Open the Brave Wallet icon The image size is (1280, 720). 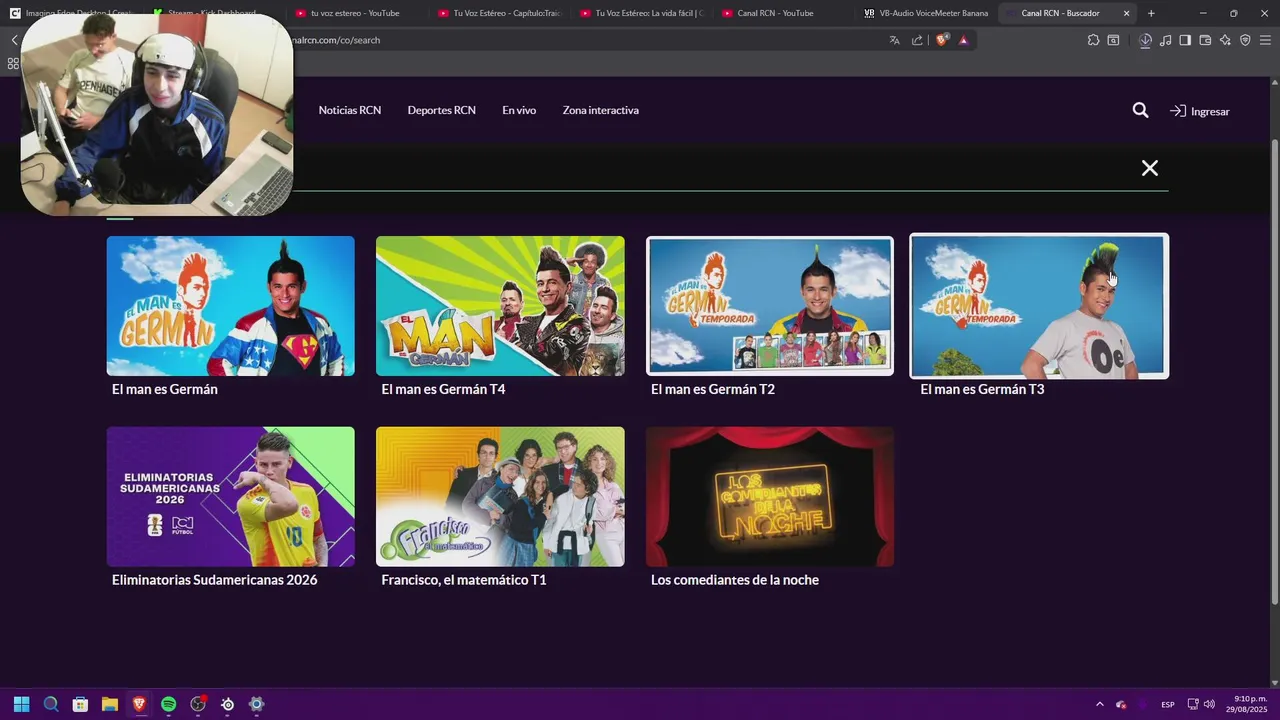(1205, 40)
